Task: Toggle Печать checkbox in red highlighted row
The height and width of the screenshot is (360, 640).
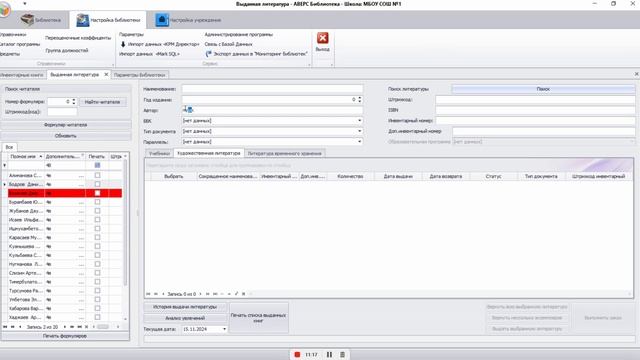Action: point(97,193)
